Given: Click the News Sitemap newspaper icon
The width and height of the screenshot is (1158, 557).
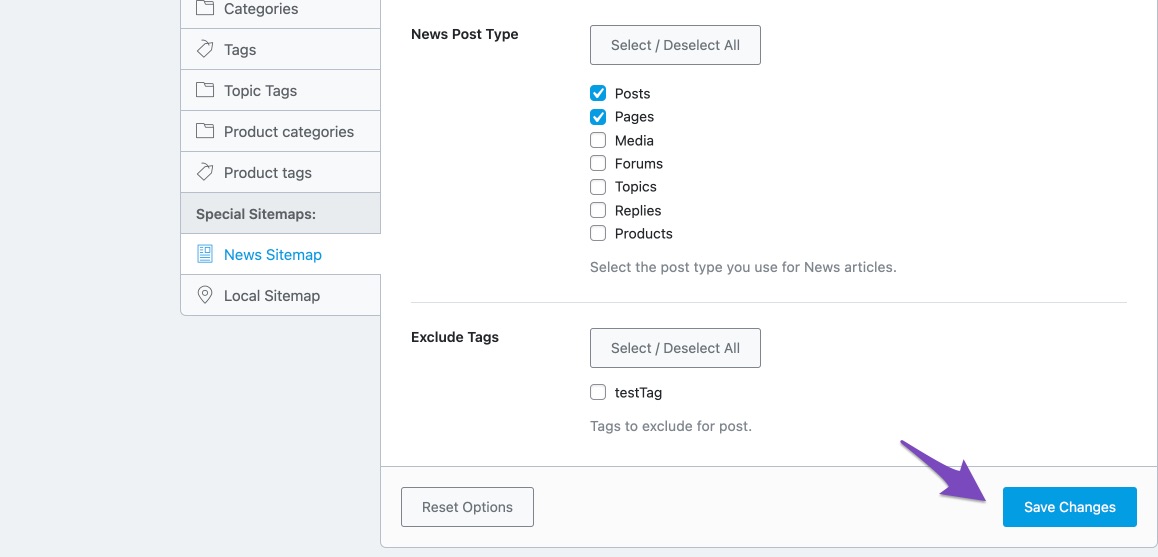Looking at the screenshot, I should [205, 254].
